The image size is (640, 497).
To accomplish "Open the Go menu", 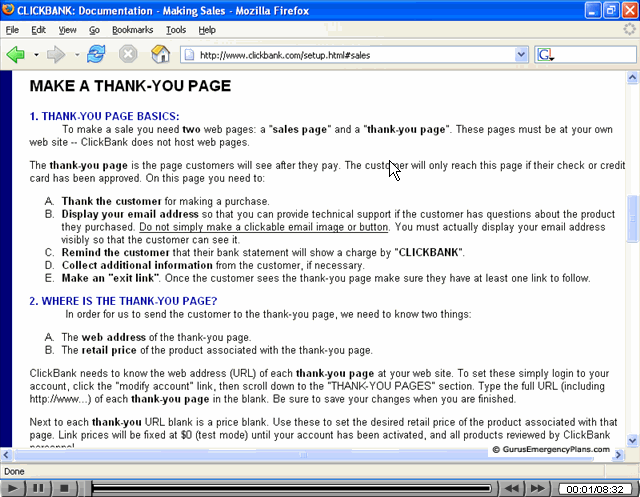I will point(94,30).
